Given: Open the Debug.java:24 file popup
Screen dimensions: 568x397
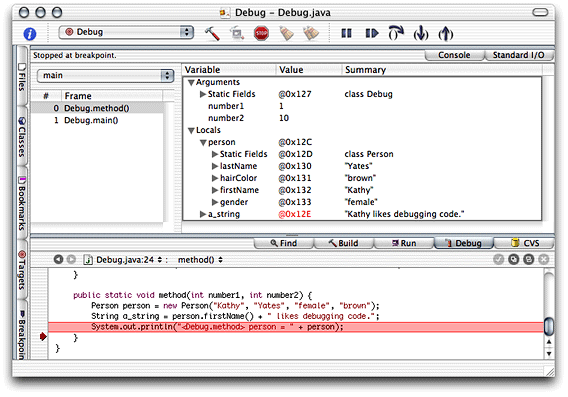Looking at the screenshot, I should [123, 260].
